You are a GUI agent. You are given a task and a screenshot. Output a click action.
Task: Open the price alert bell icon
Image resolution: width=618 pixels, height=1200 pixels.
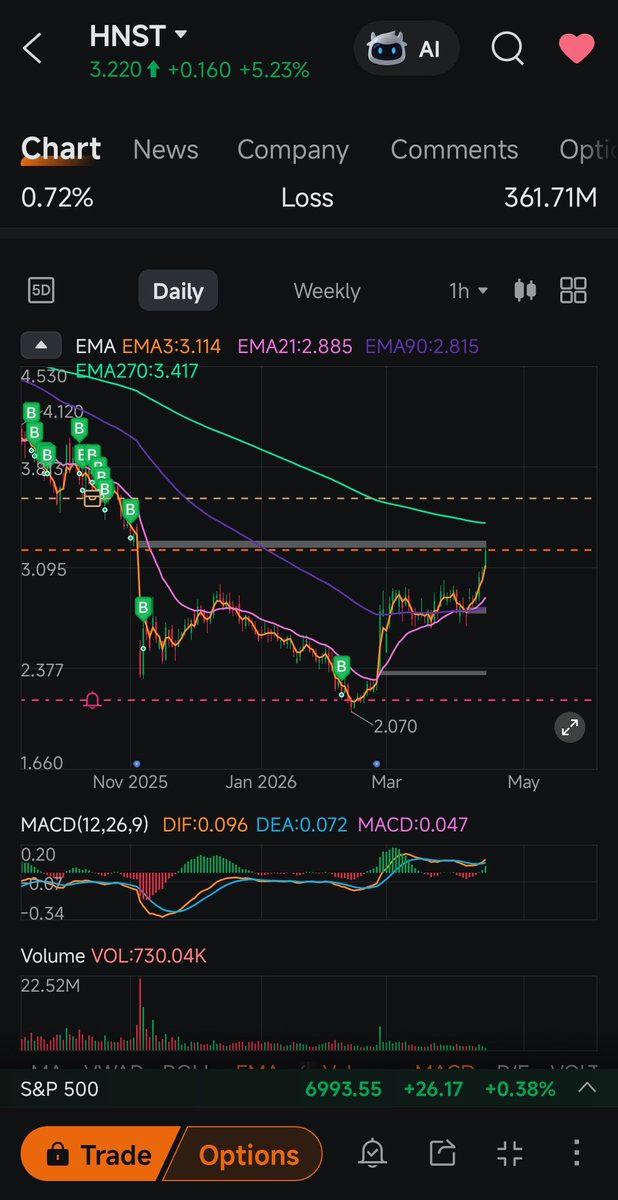point(373,1154)
